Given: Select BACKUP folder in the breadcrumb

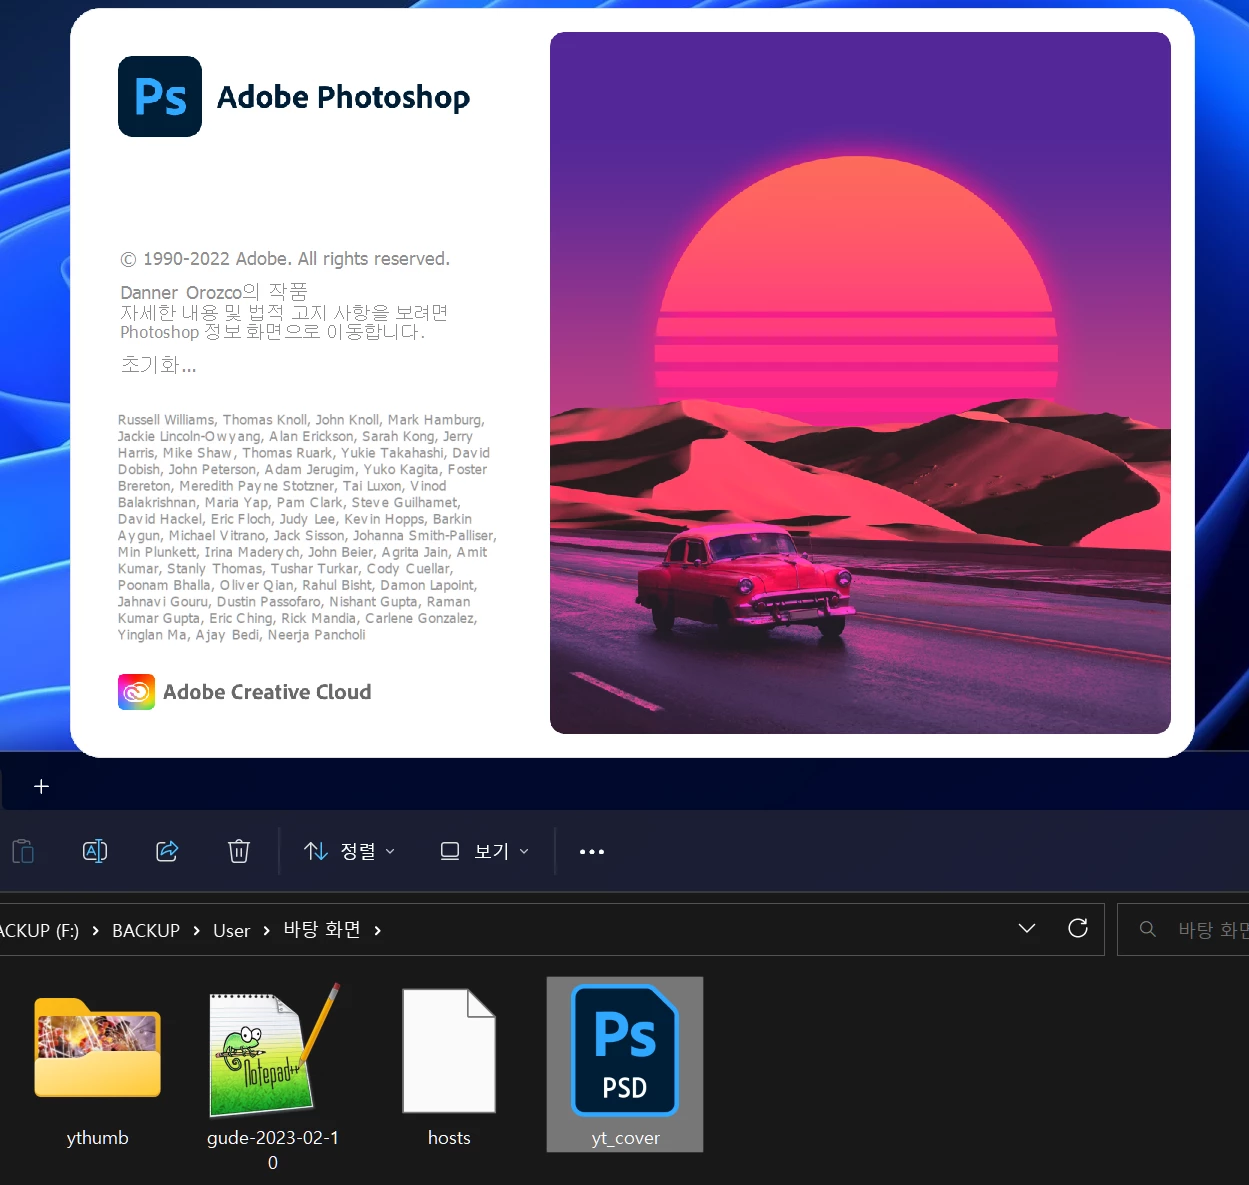Looking at the screenshot, I should [x=146, y=931].
